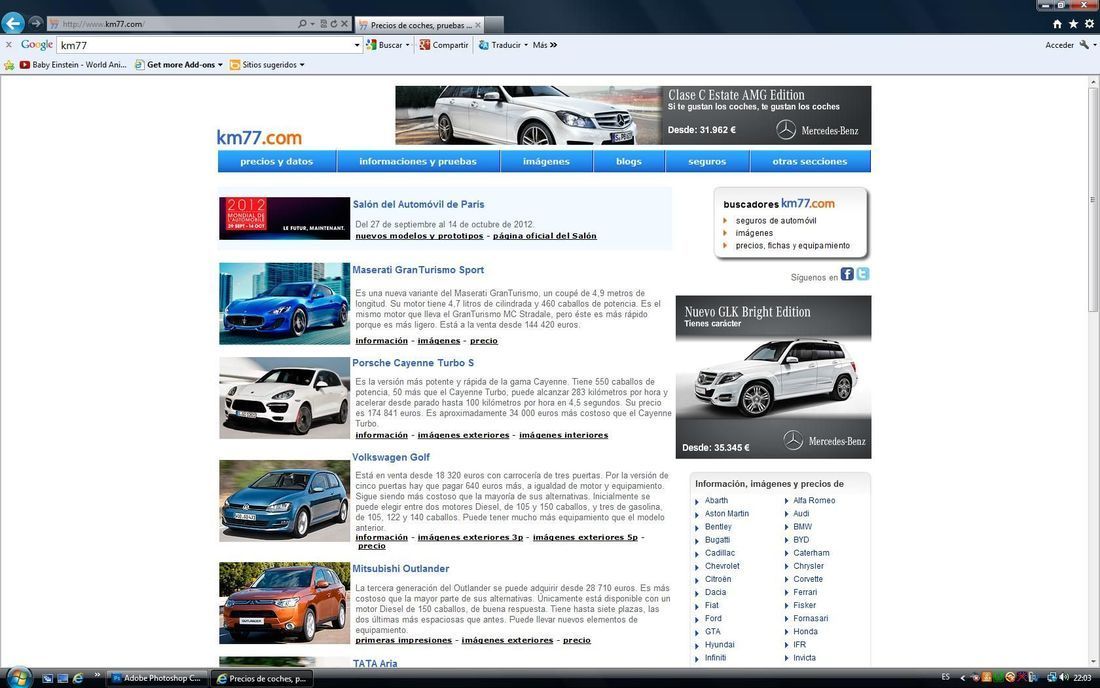1100x688 pixels.
Task: Click the Mercedes Clase C Estate banner ad
Action: tap(633, 115)
